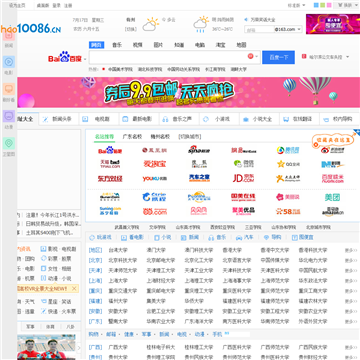This screenshot has height=360, width=360.
Task: Open the @163.com email domain dropdown
Action: (x=288, y=29)
